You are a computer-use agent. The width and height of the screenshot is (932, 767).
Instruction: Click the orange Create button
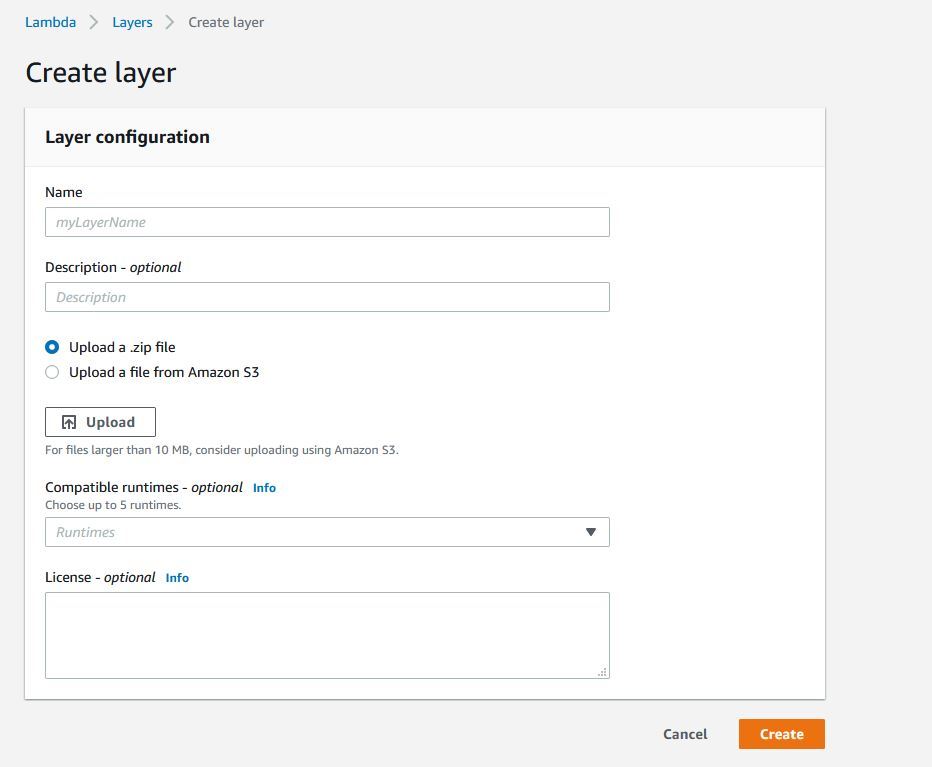click(x=781, y=734)
